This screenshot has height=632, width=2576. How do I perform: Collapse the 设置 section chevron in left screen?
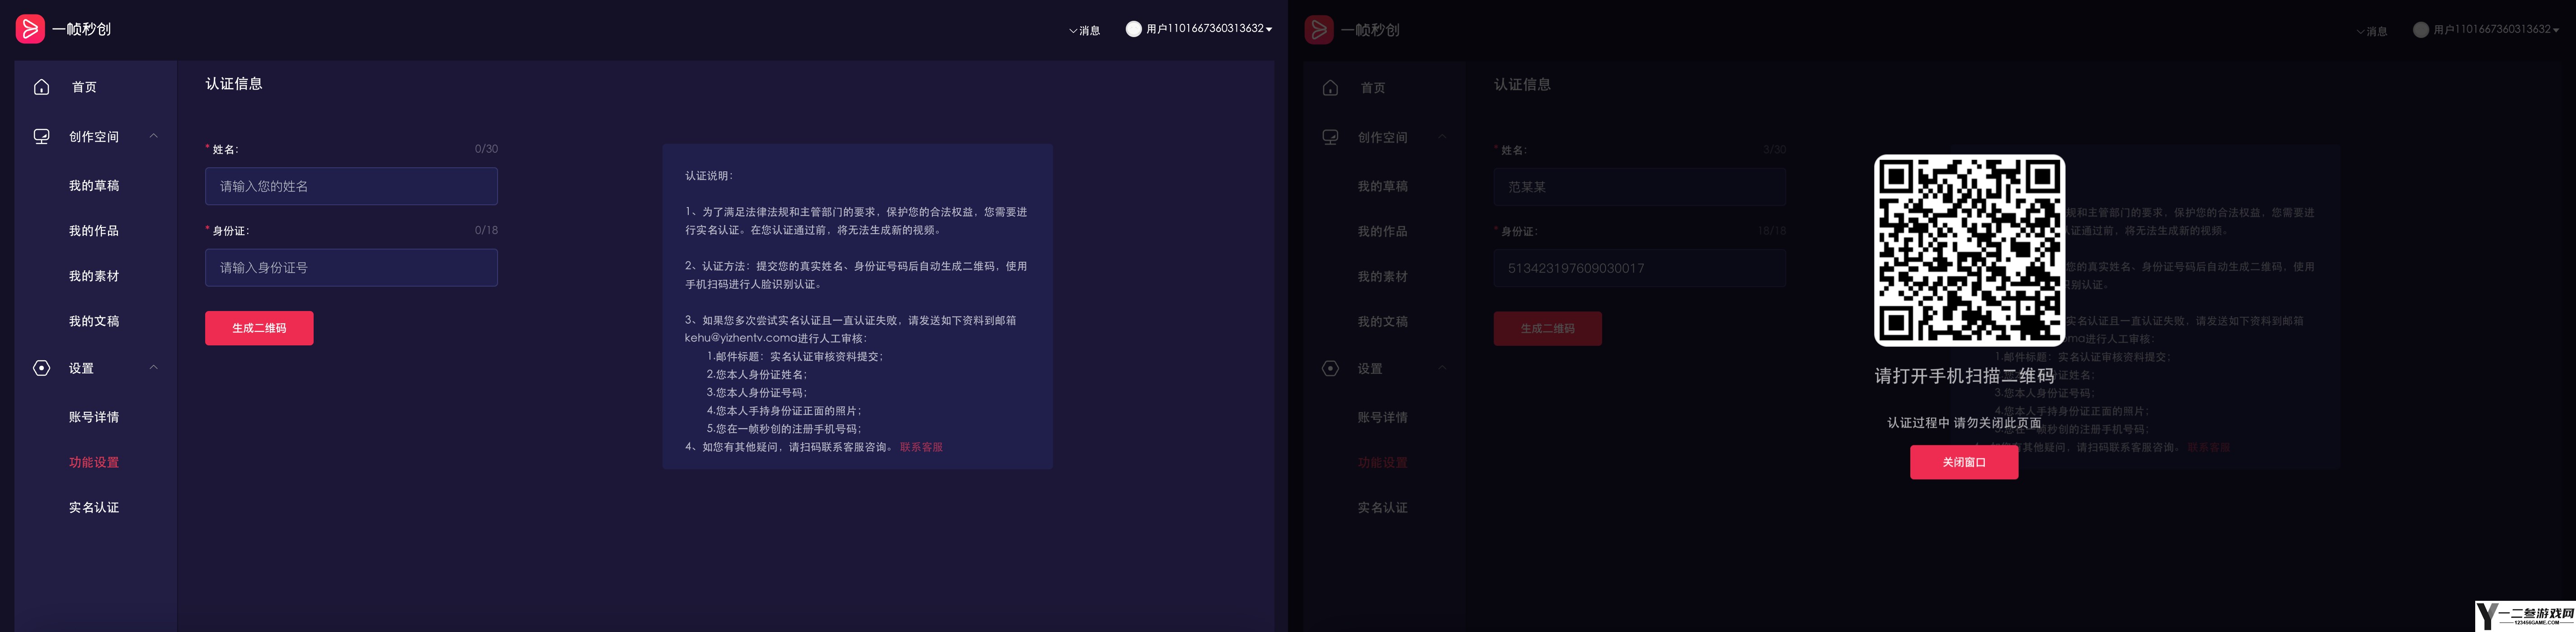153,367
